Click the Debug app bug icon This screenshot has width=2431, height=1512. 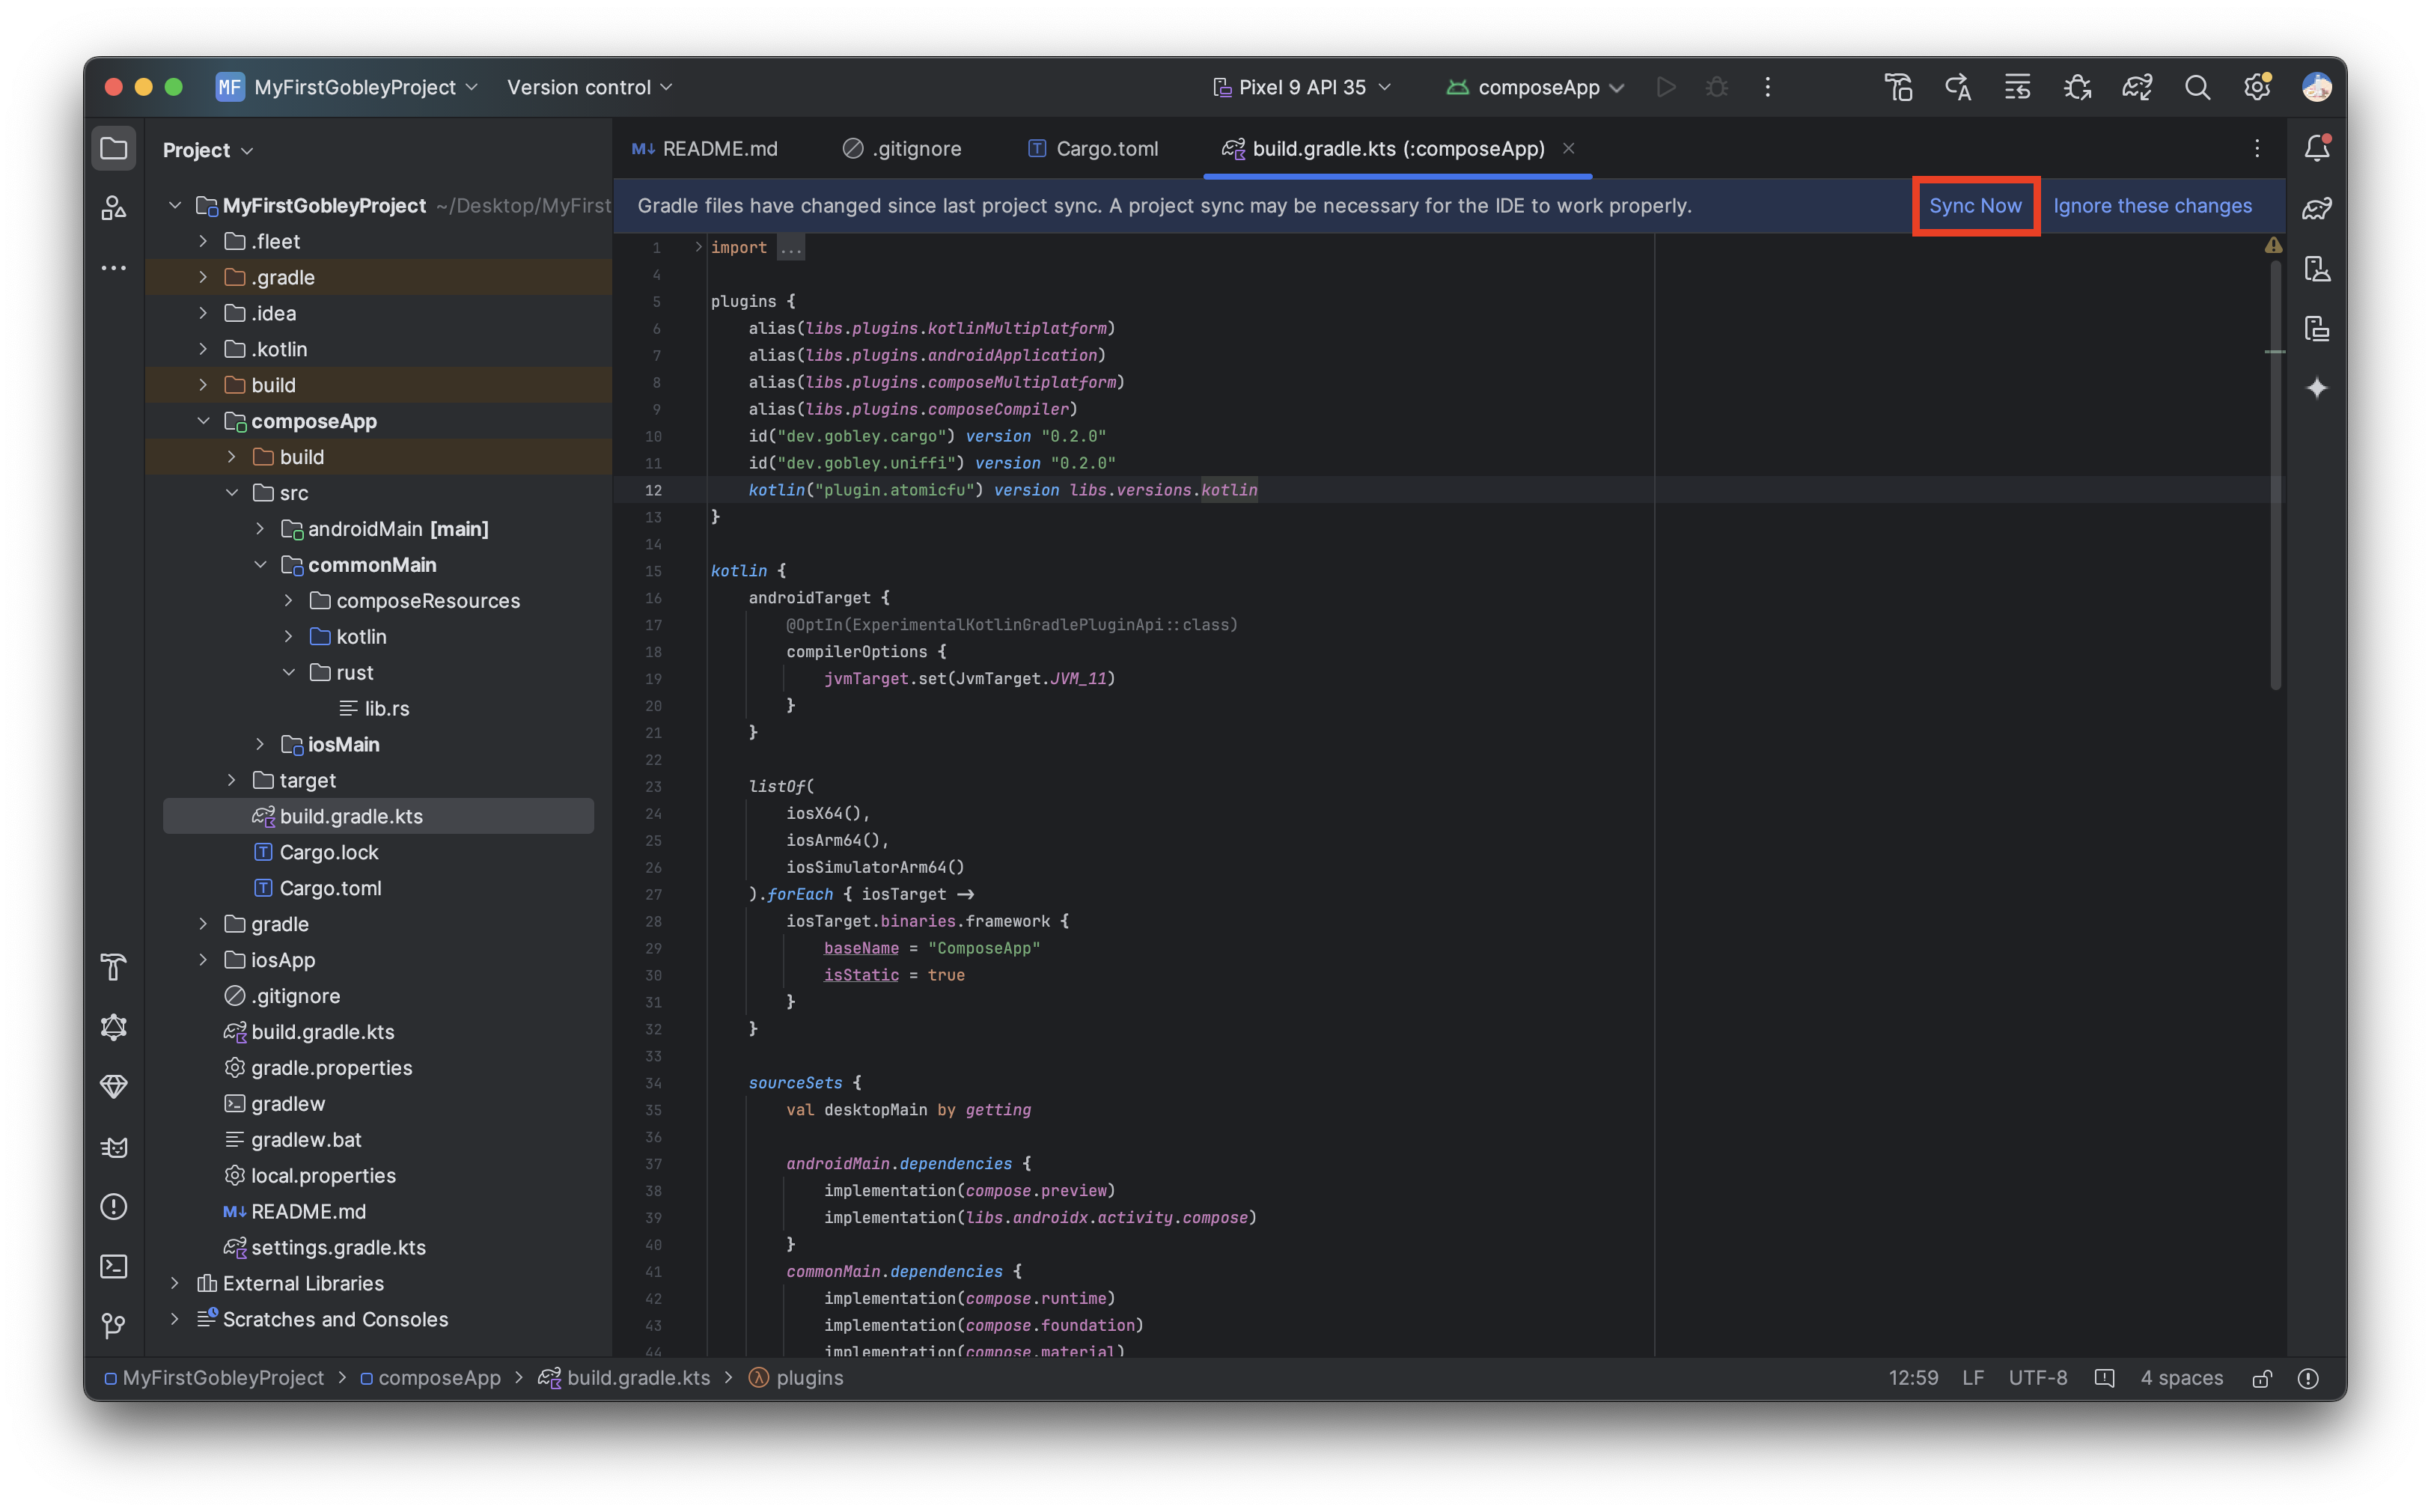click(x=1717, y=87)
